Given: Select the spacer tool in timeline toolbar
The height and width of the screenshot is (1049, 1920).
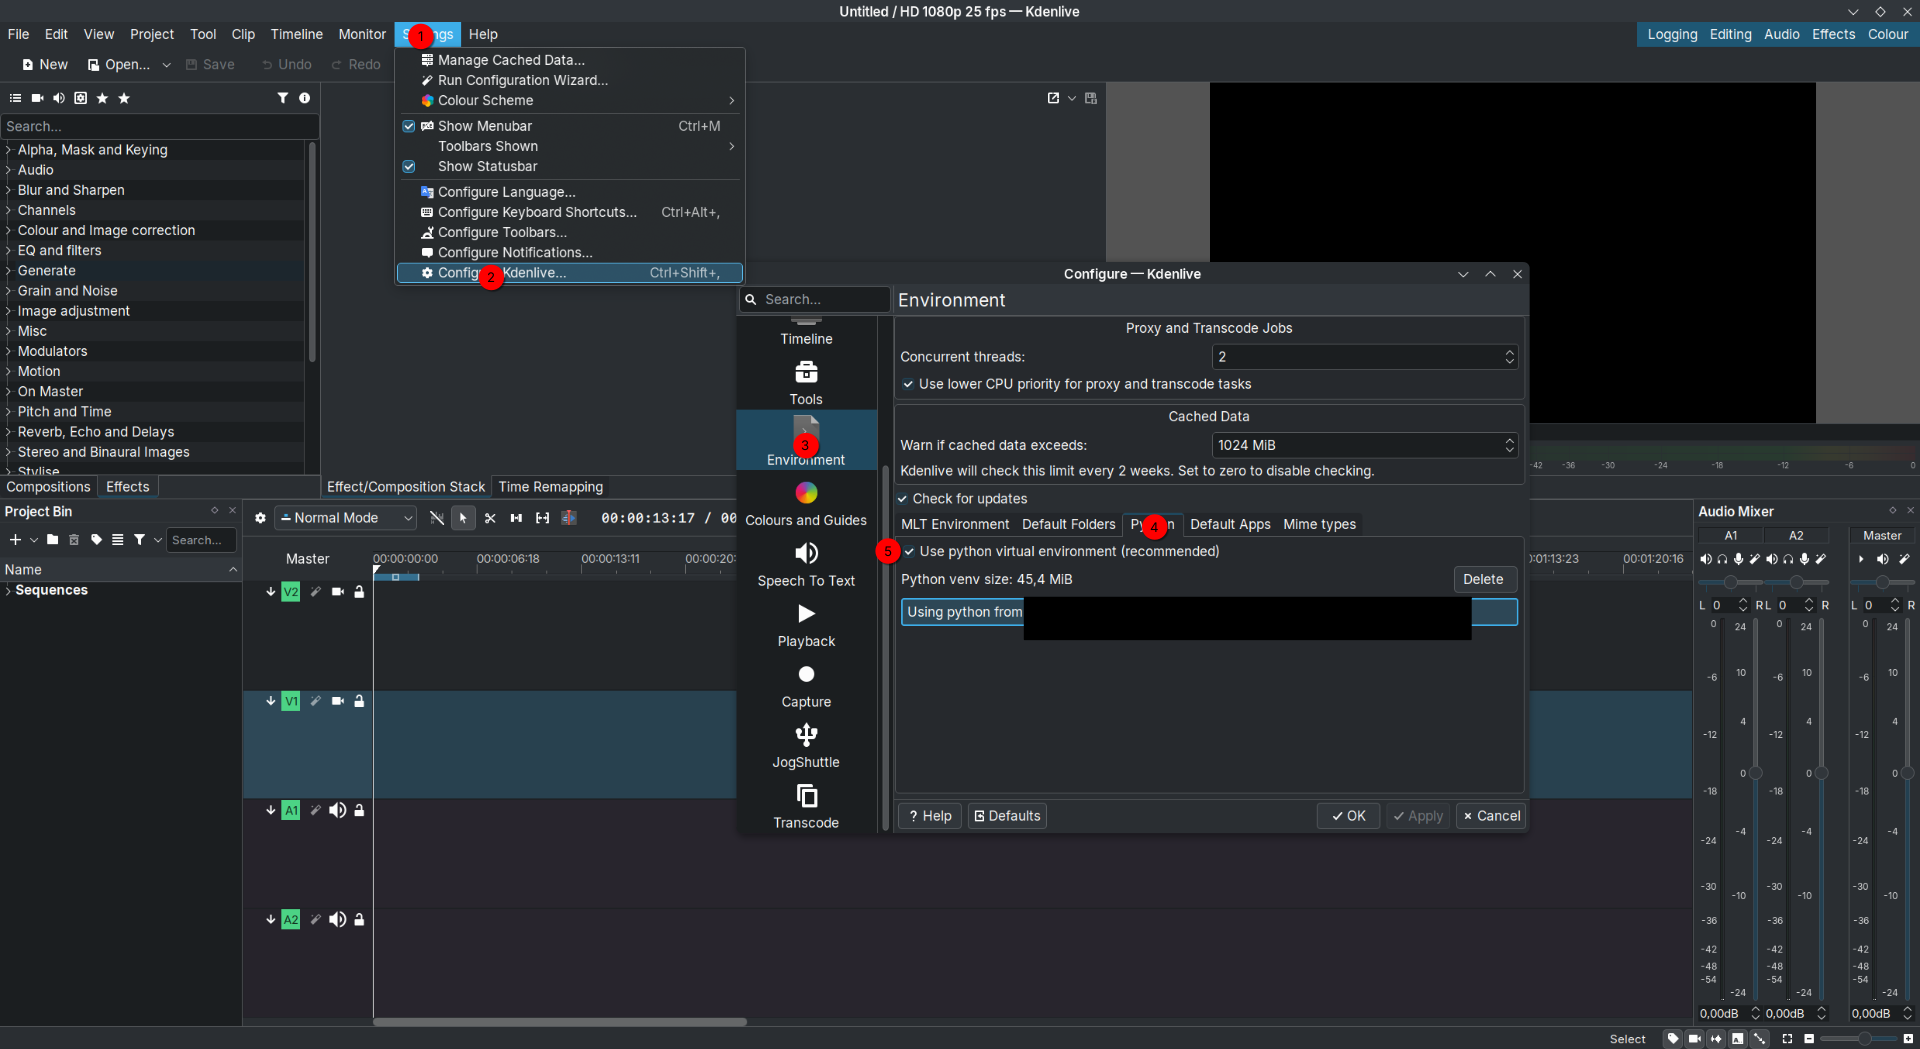Looking at the screenshot, I should pyautogui.click(x=516, y=518).
